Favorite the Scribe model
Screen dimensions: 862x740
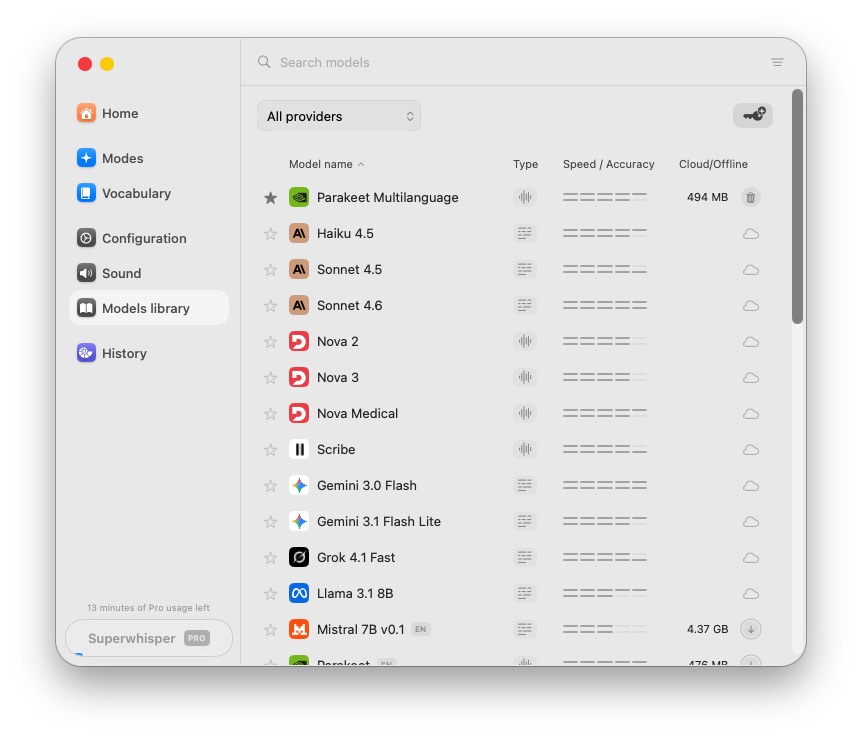pos(270,450)
